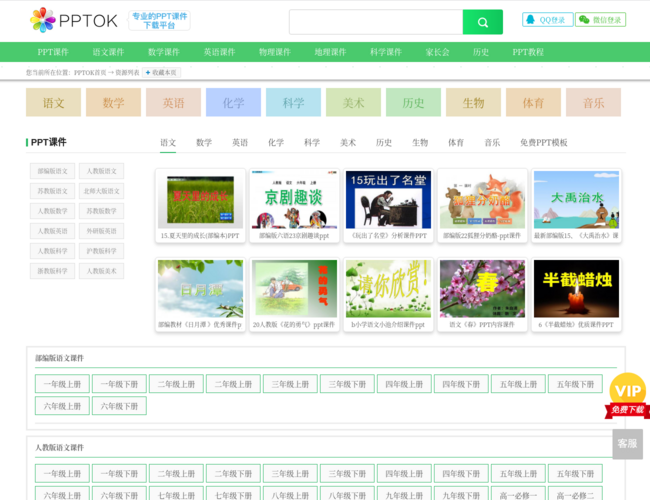Click the 苏教版语文 sidebar button
Image resolution: width=650 pixels, height=500 pixels.
[x=52, y=191]
